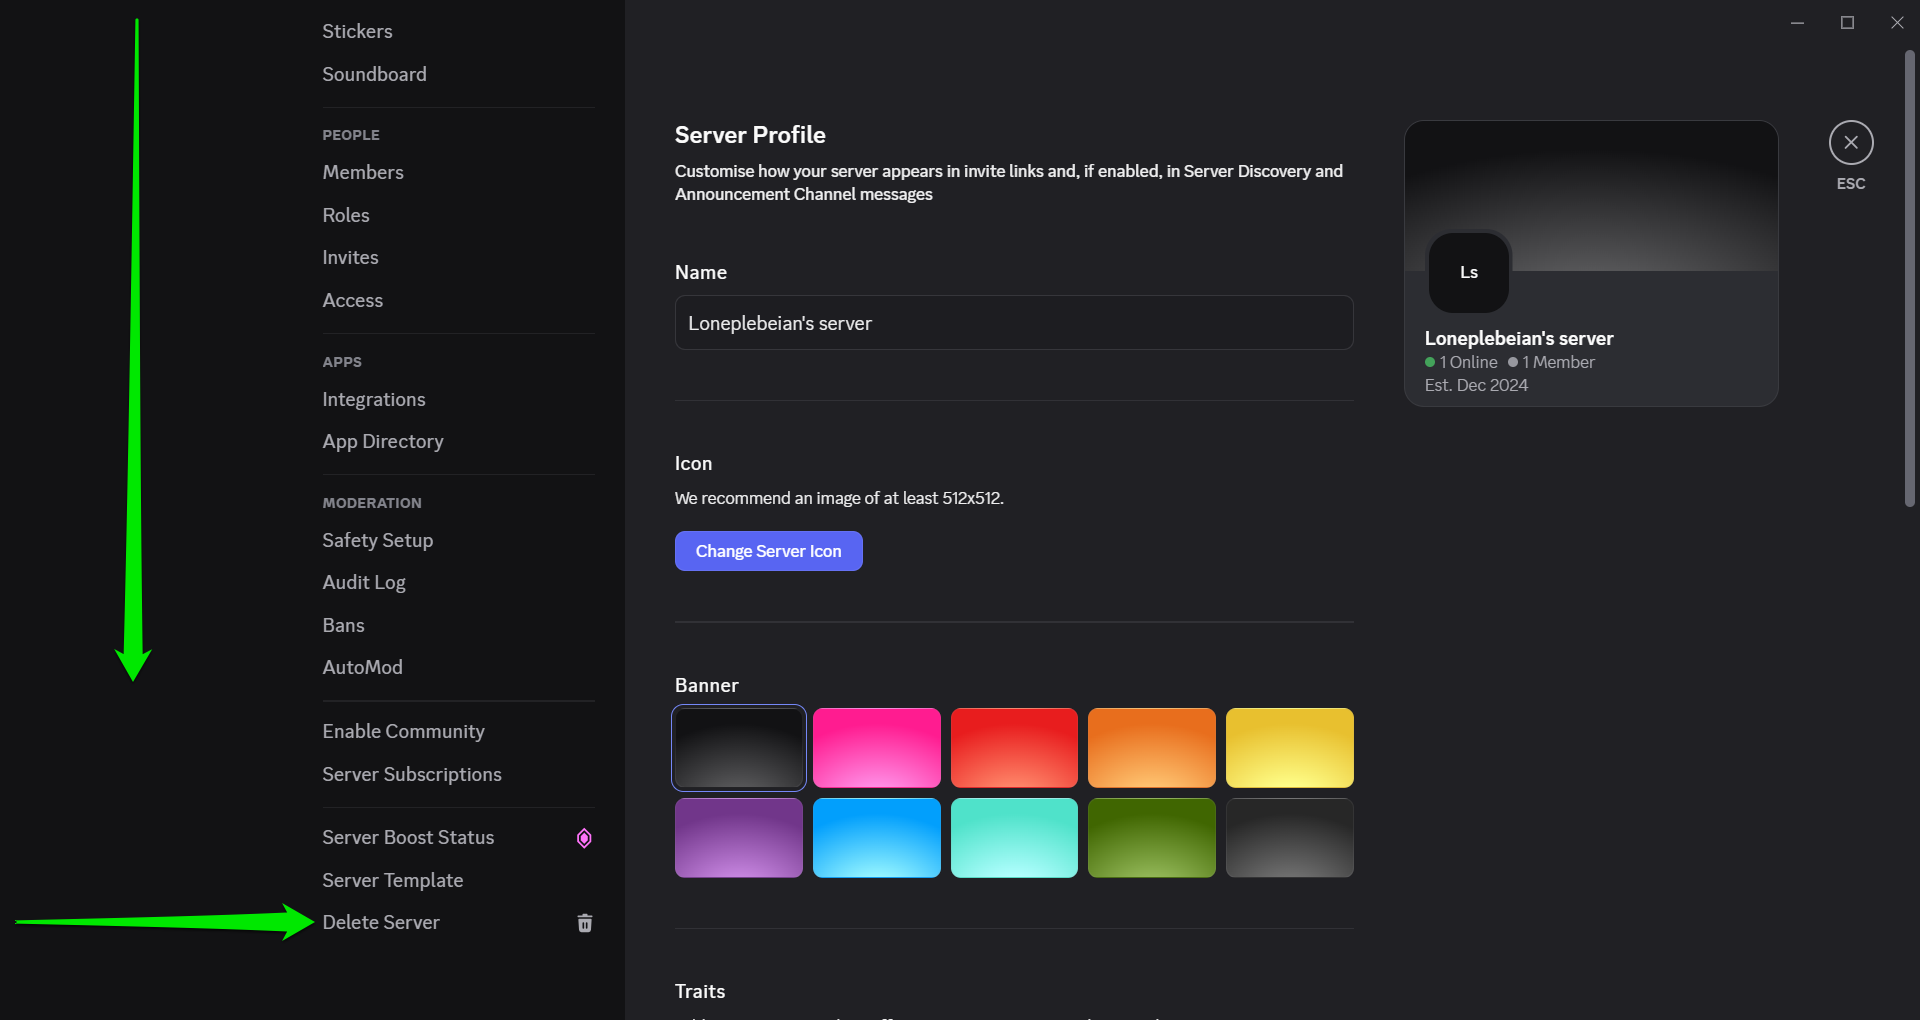This screenshot has height=1020, width=1920.
Task: Open the AutoMod settings
Action: tap(362, 667)
